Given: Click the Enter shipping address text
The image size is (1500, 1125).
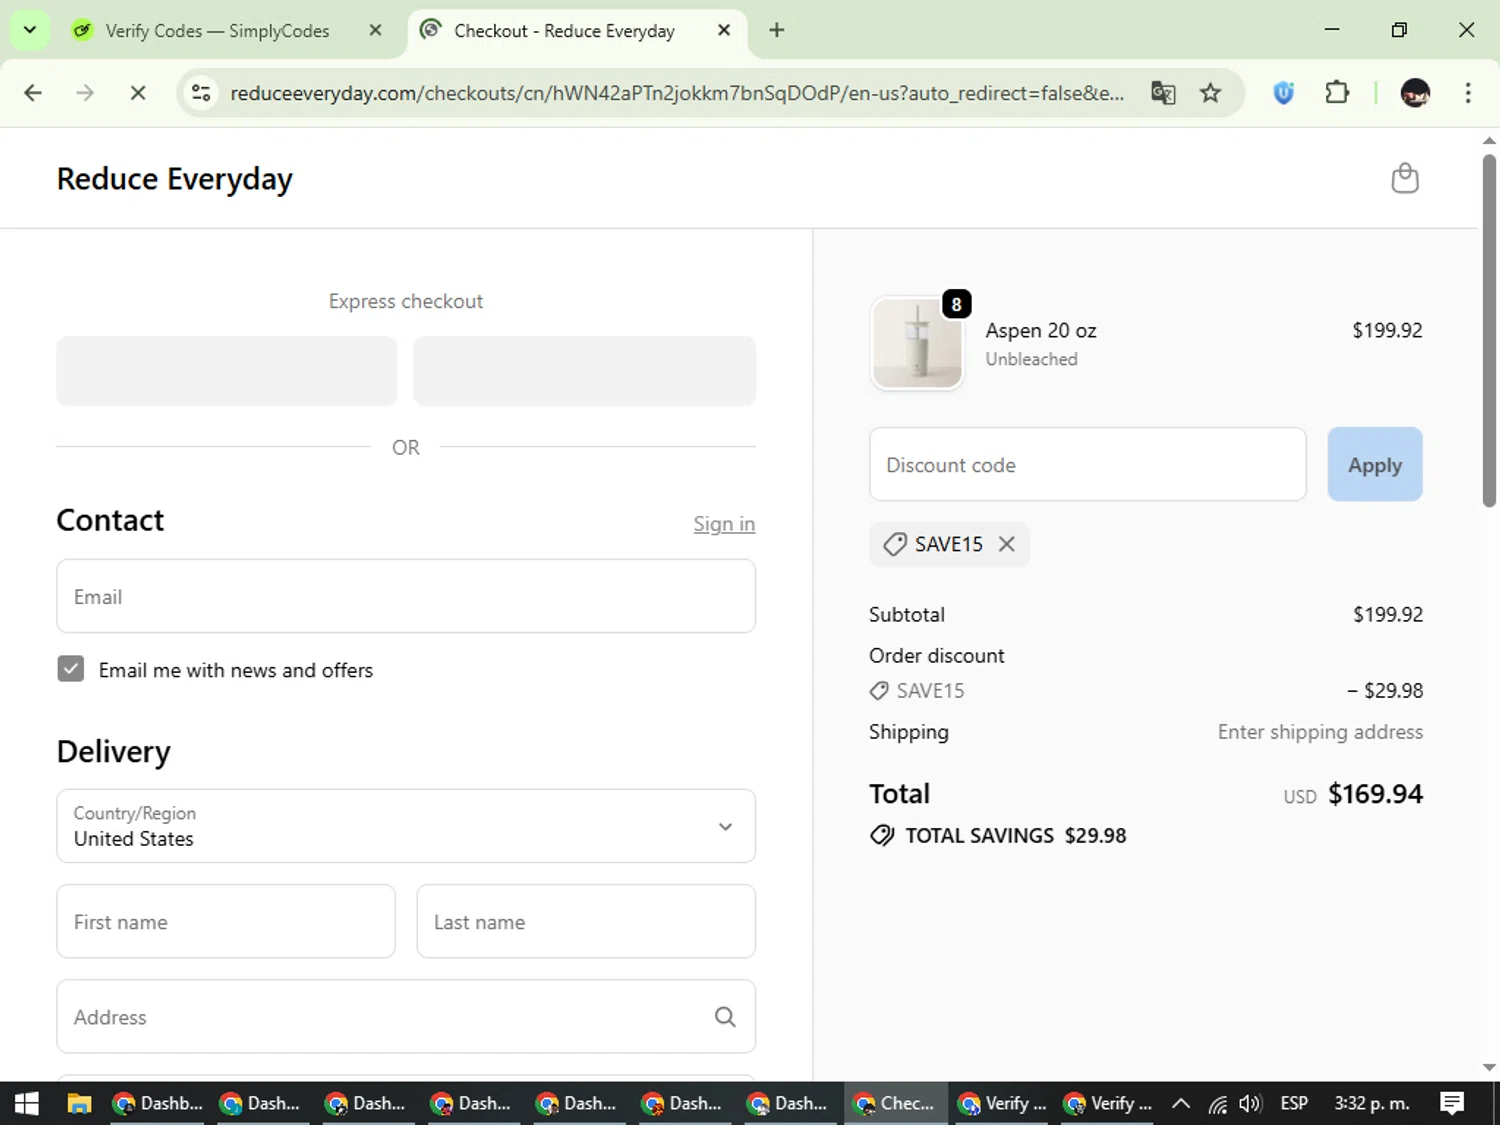Looking at the screenshot, I should 1320,732.
